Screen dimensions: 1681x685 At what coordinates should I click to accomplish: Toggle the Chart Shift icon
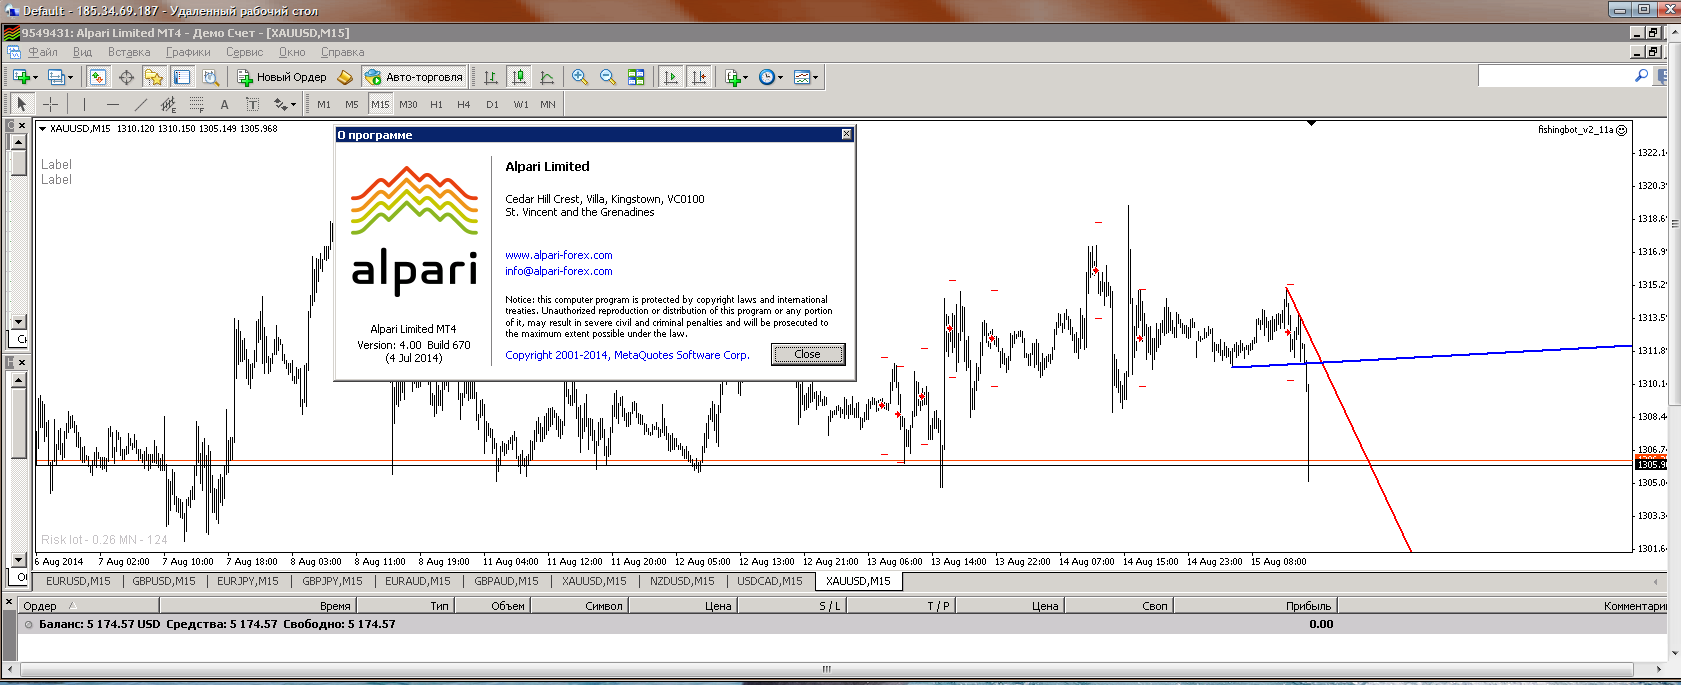point(699,77)
